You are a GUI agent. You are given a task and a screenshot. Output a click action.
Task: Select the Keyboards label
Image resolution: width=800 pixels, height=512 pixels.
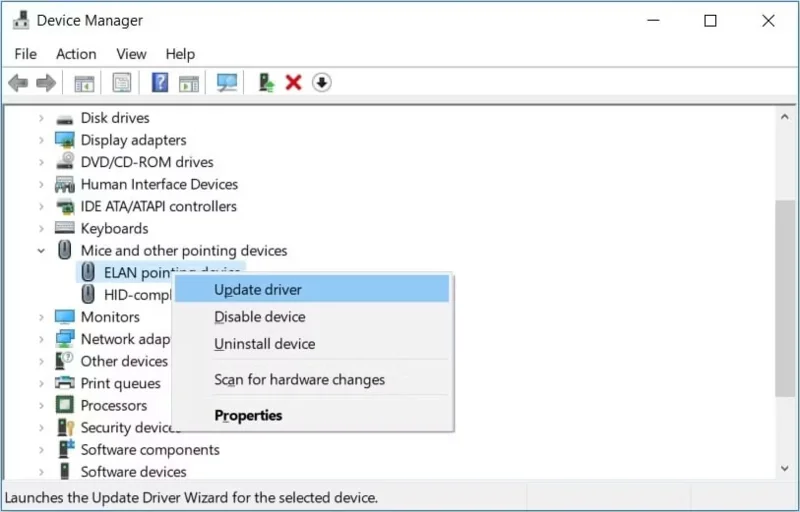(114, 228)
